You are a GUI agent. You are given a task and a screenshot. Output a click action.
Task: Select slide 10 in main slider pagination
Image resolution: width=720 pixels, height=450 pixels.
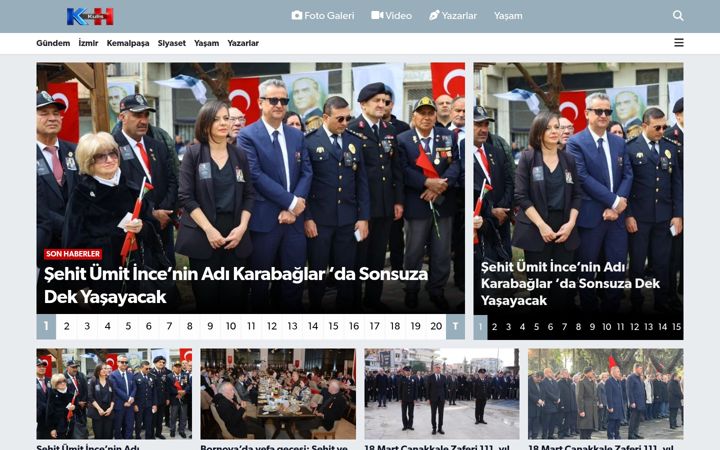(x=231, y=326)
